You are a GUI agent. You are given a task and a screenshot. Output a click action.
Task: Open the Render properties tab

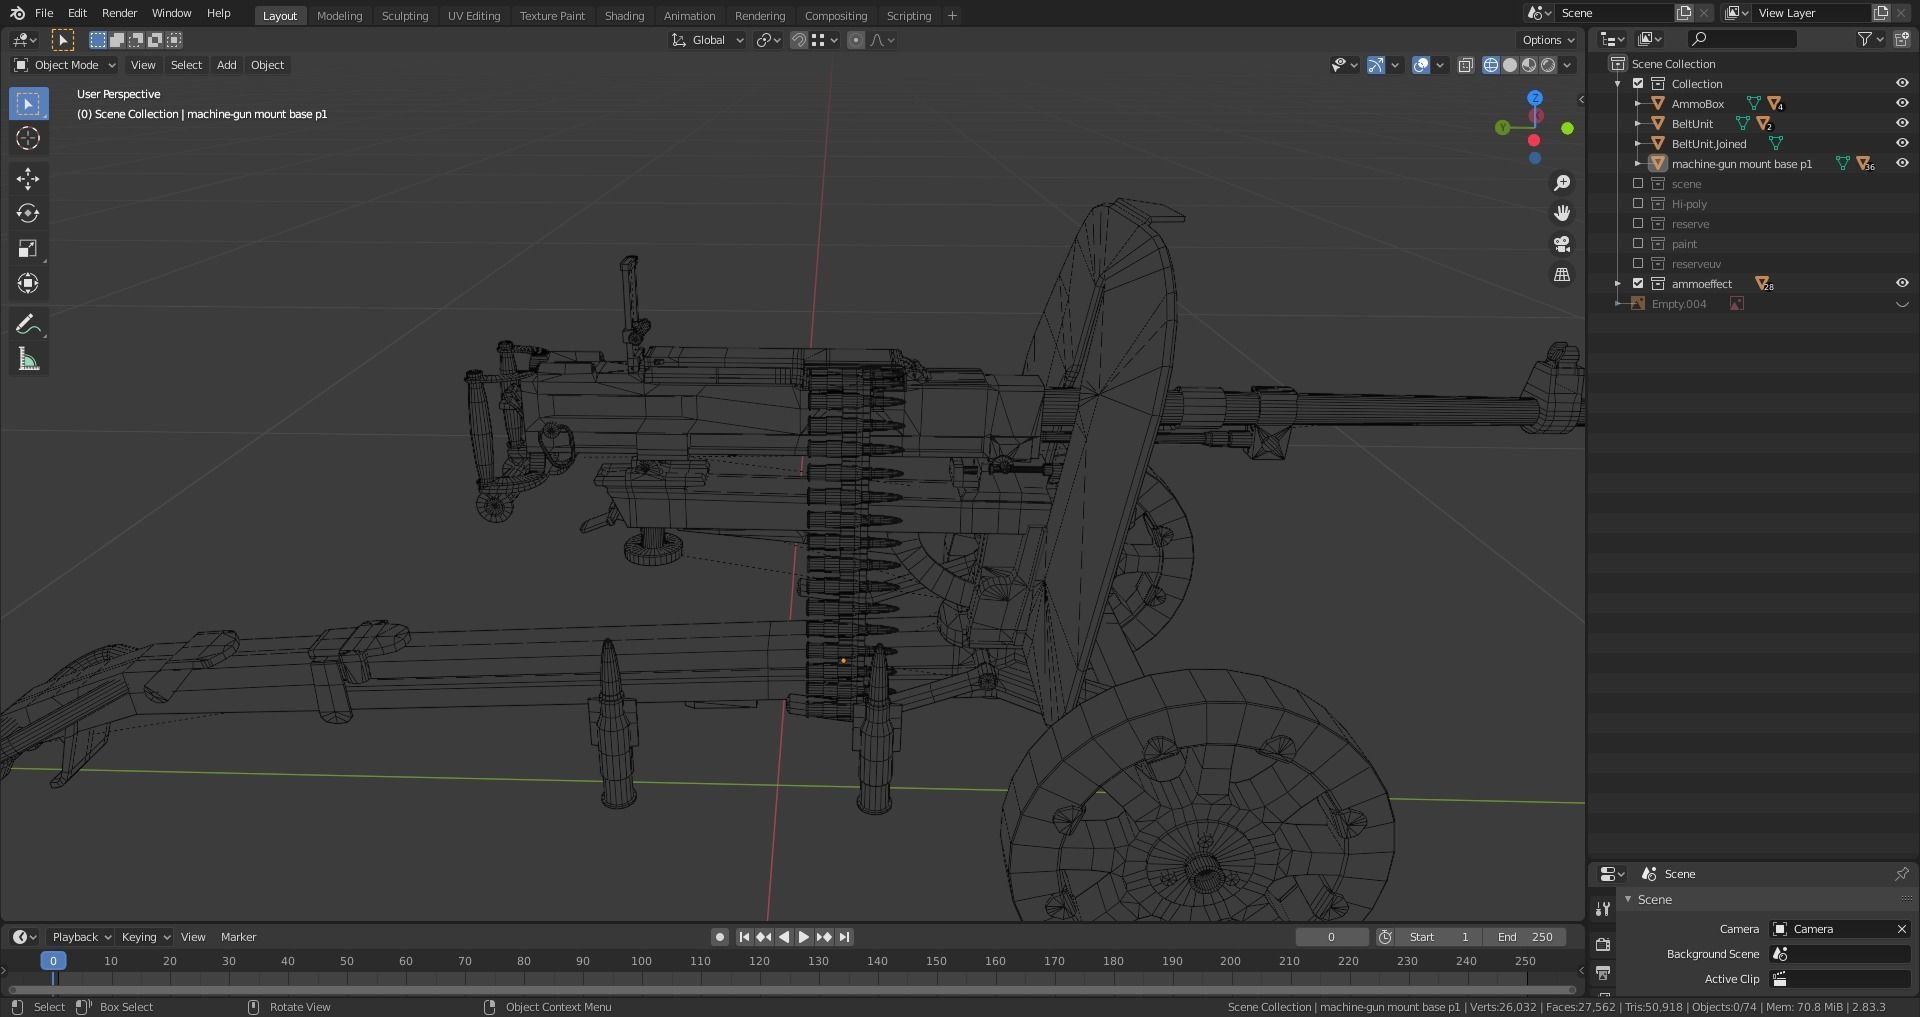coord(1603,944)
